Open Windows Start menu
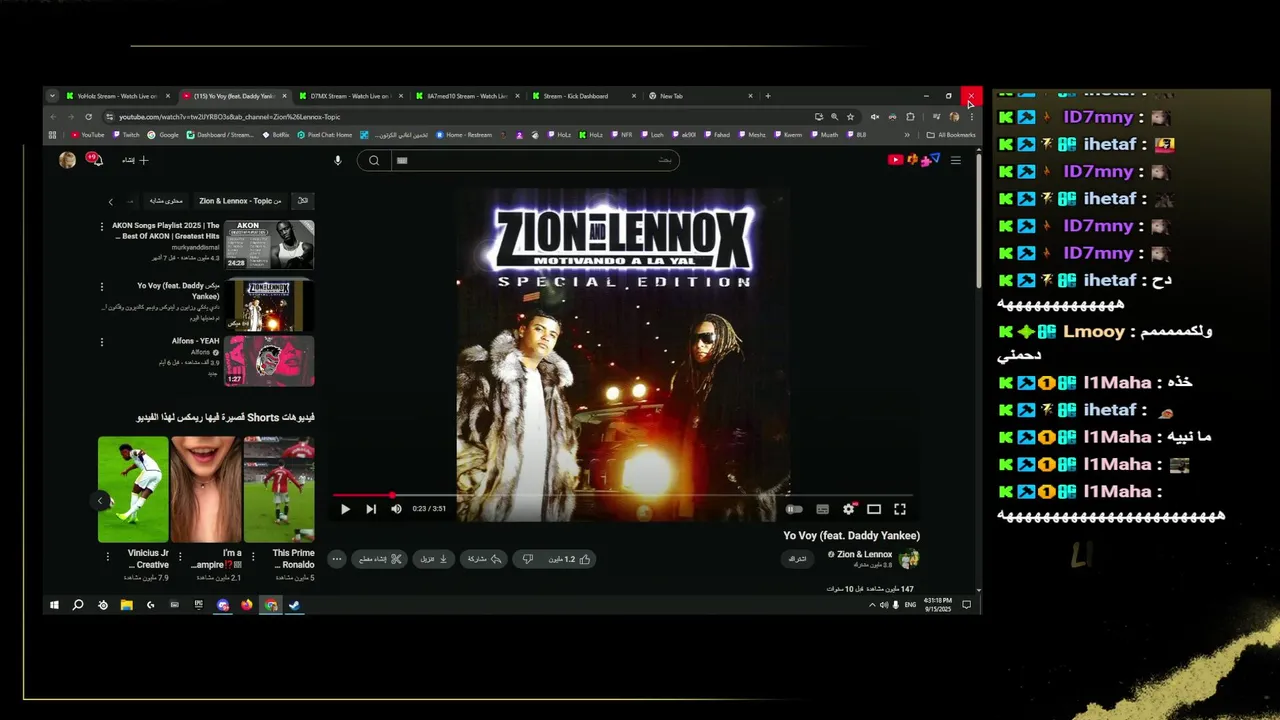This screenshot has height=720, width=1280. [x=54, y=605]
